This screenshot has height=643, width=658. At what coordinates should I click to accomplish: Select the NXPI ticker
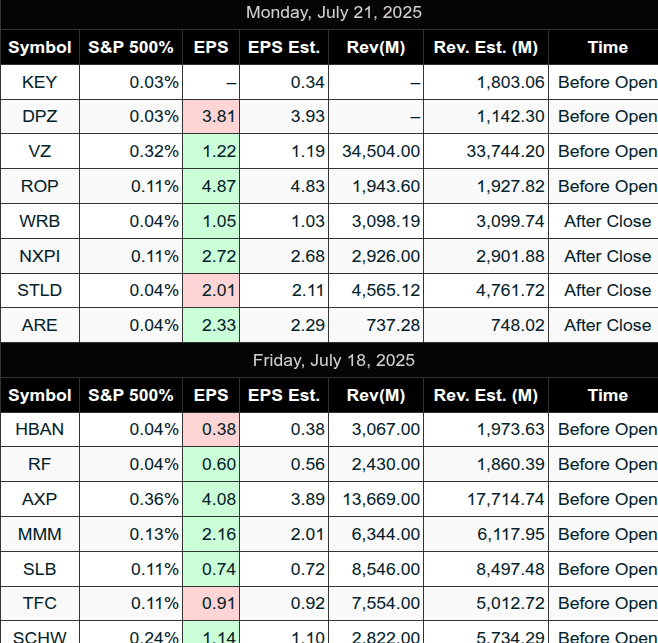(x=40, y=256)
